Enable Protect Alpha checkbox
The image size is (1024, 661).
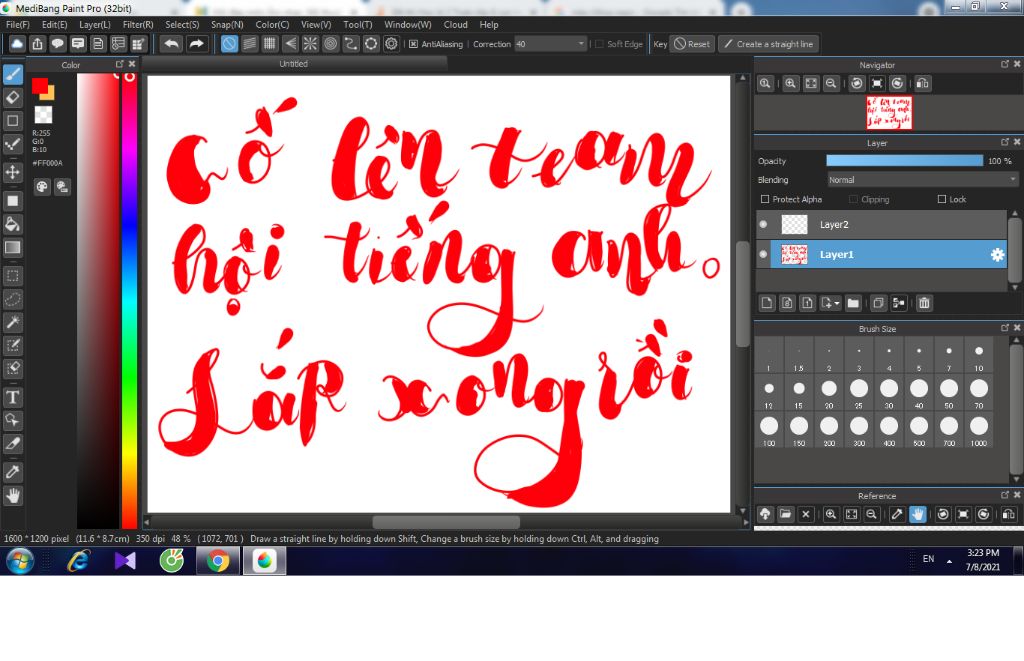click(x=765, y=199)
